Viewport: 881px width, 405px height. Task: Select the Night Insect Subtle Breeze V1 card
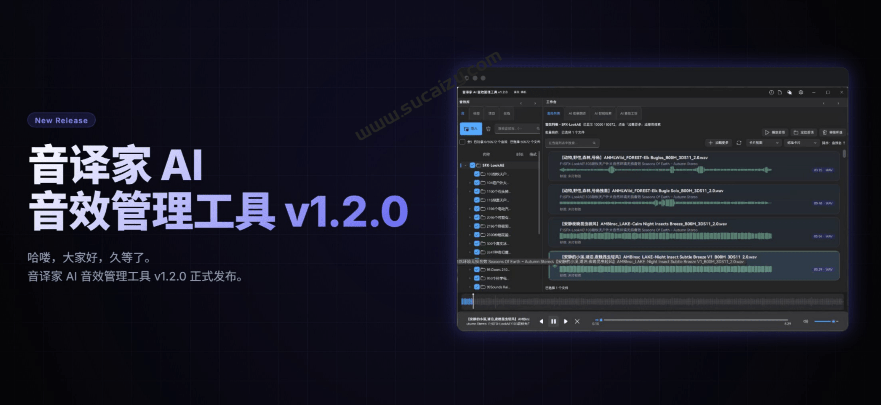(694, 265)
